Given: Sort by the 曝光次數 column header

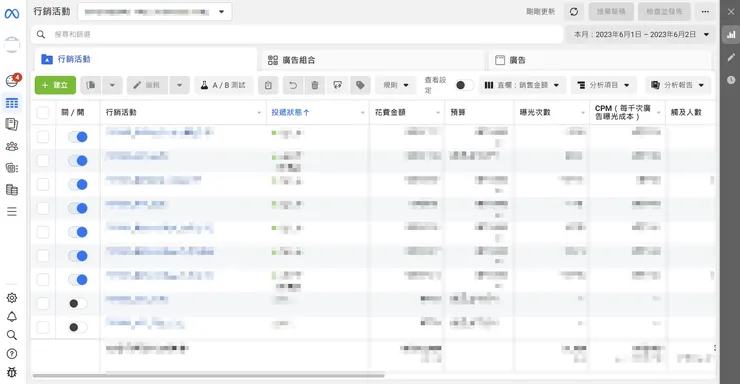Looking at the screenshot, I should [x=535, y=112].
